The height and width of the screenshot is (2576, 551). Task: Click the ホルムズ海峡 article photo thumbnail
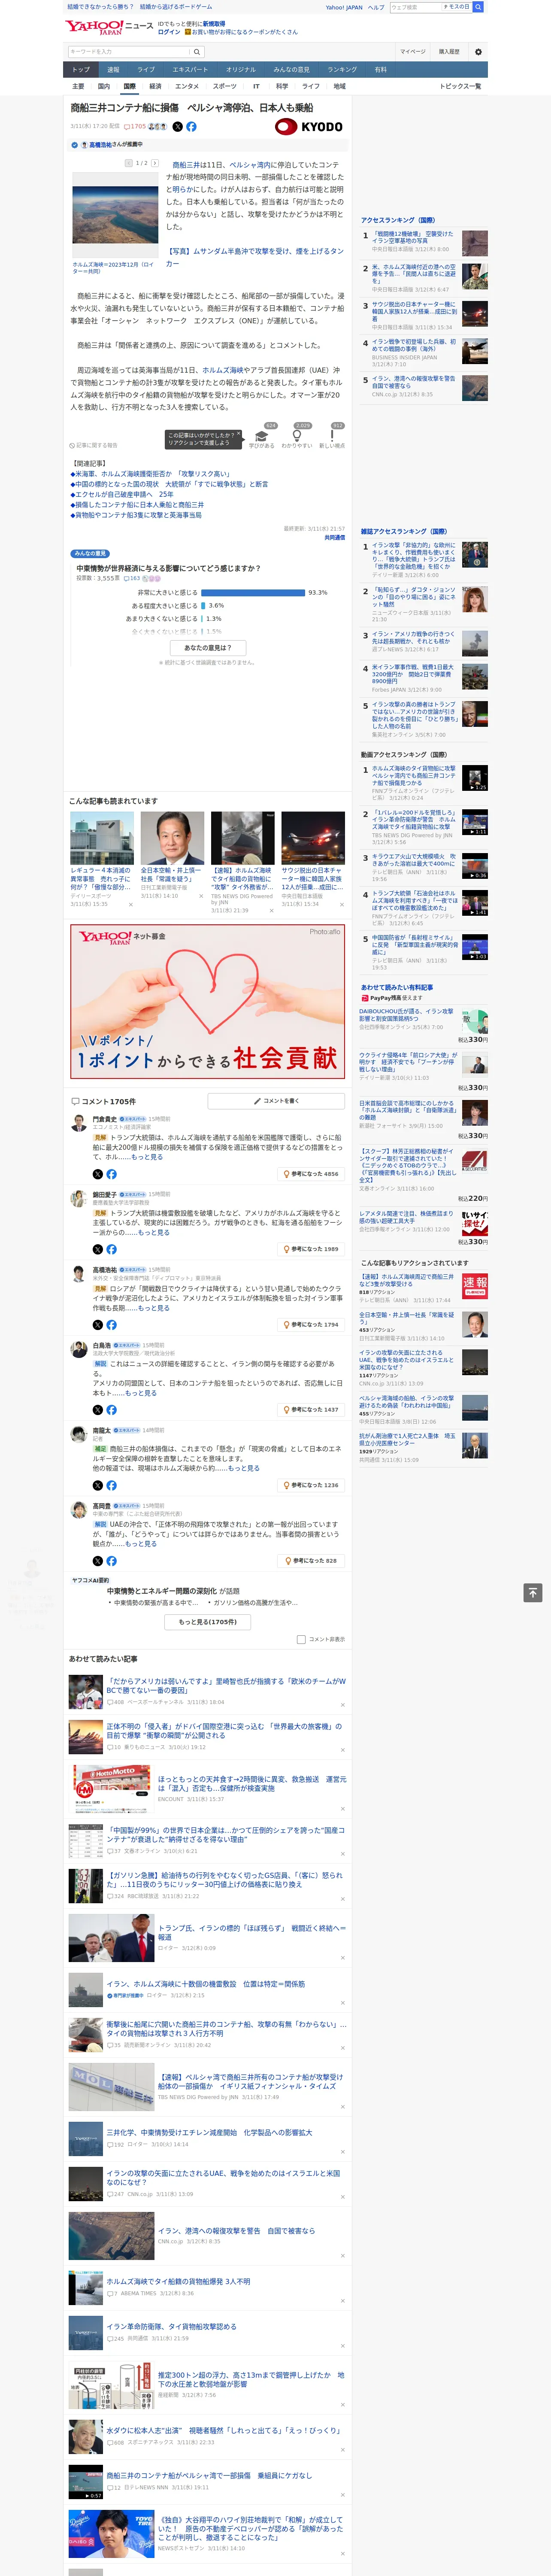coord(115,215)
